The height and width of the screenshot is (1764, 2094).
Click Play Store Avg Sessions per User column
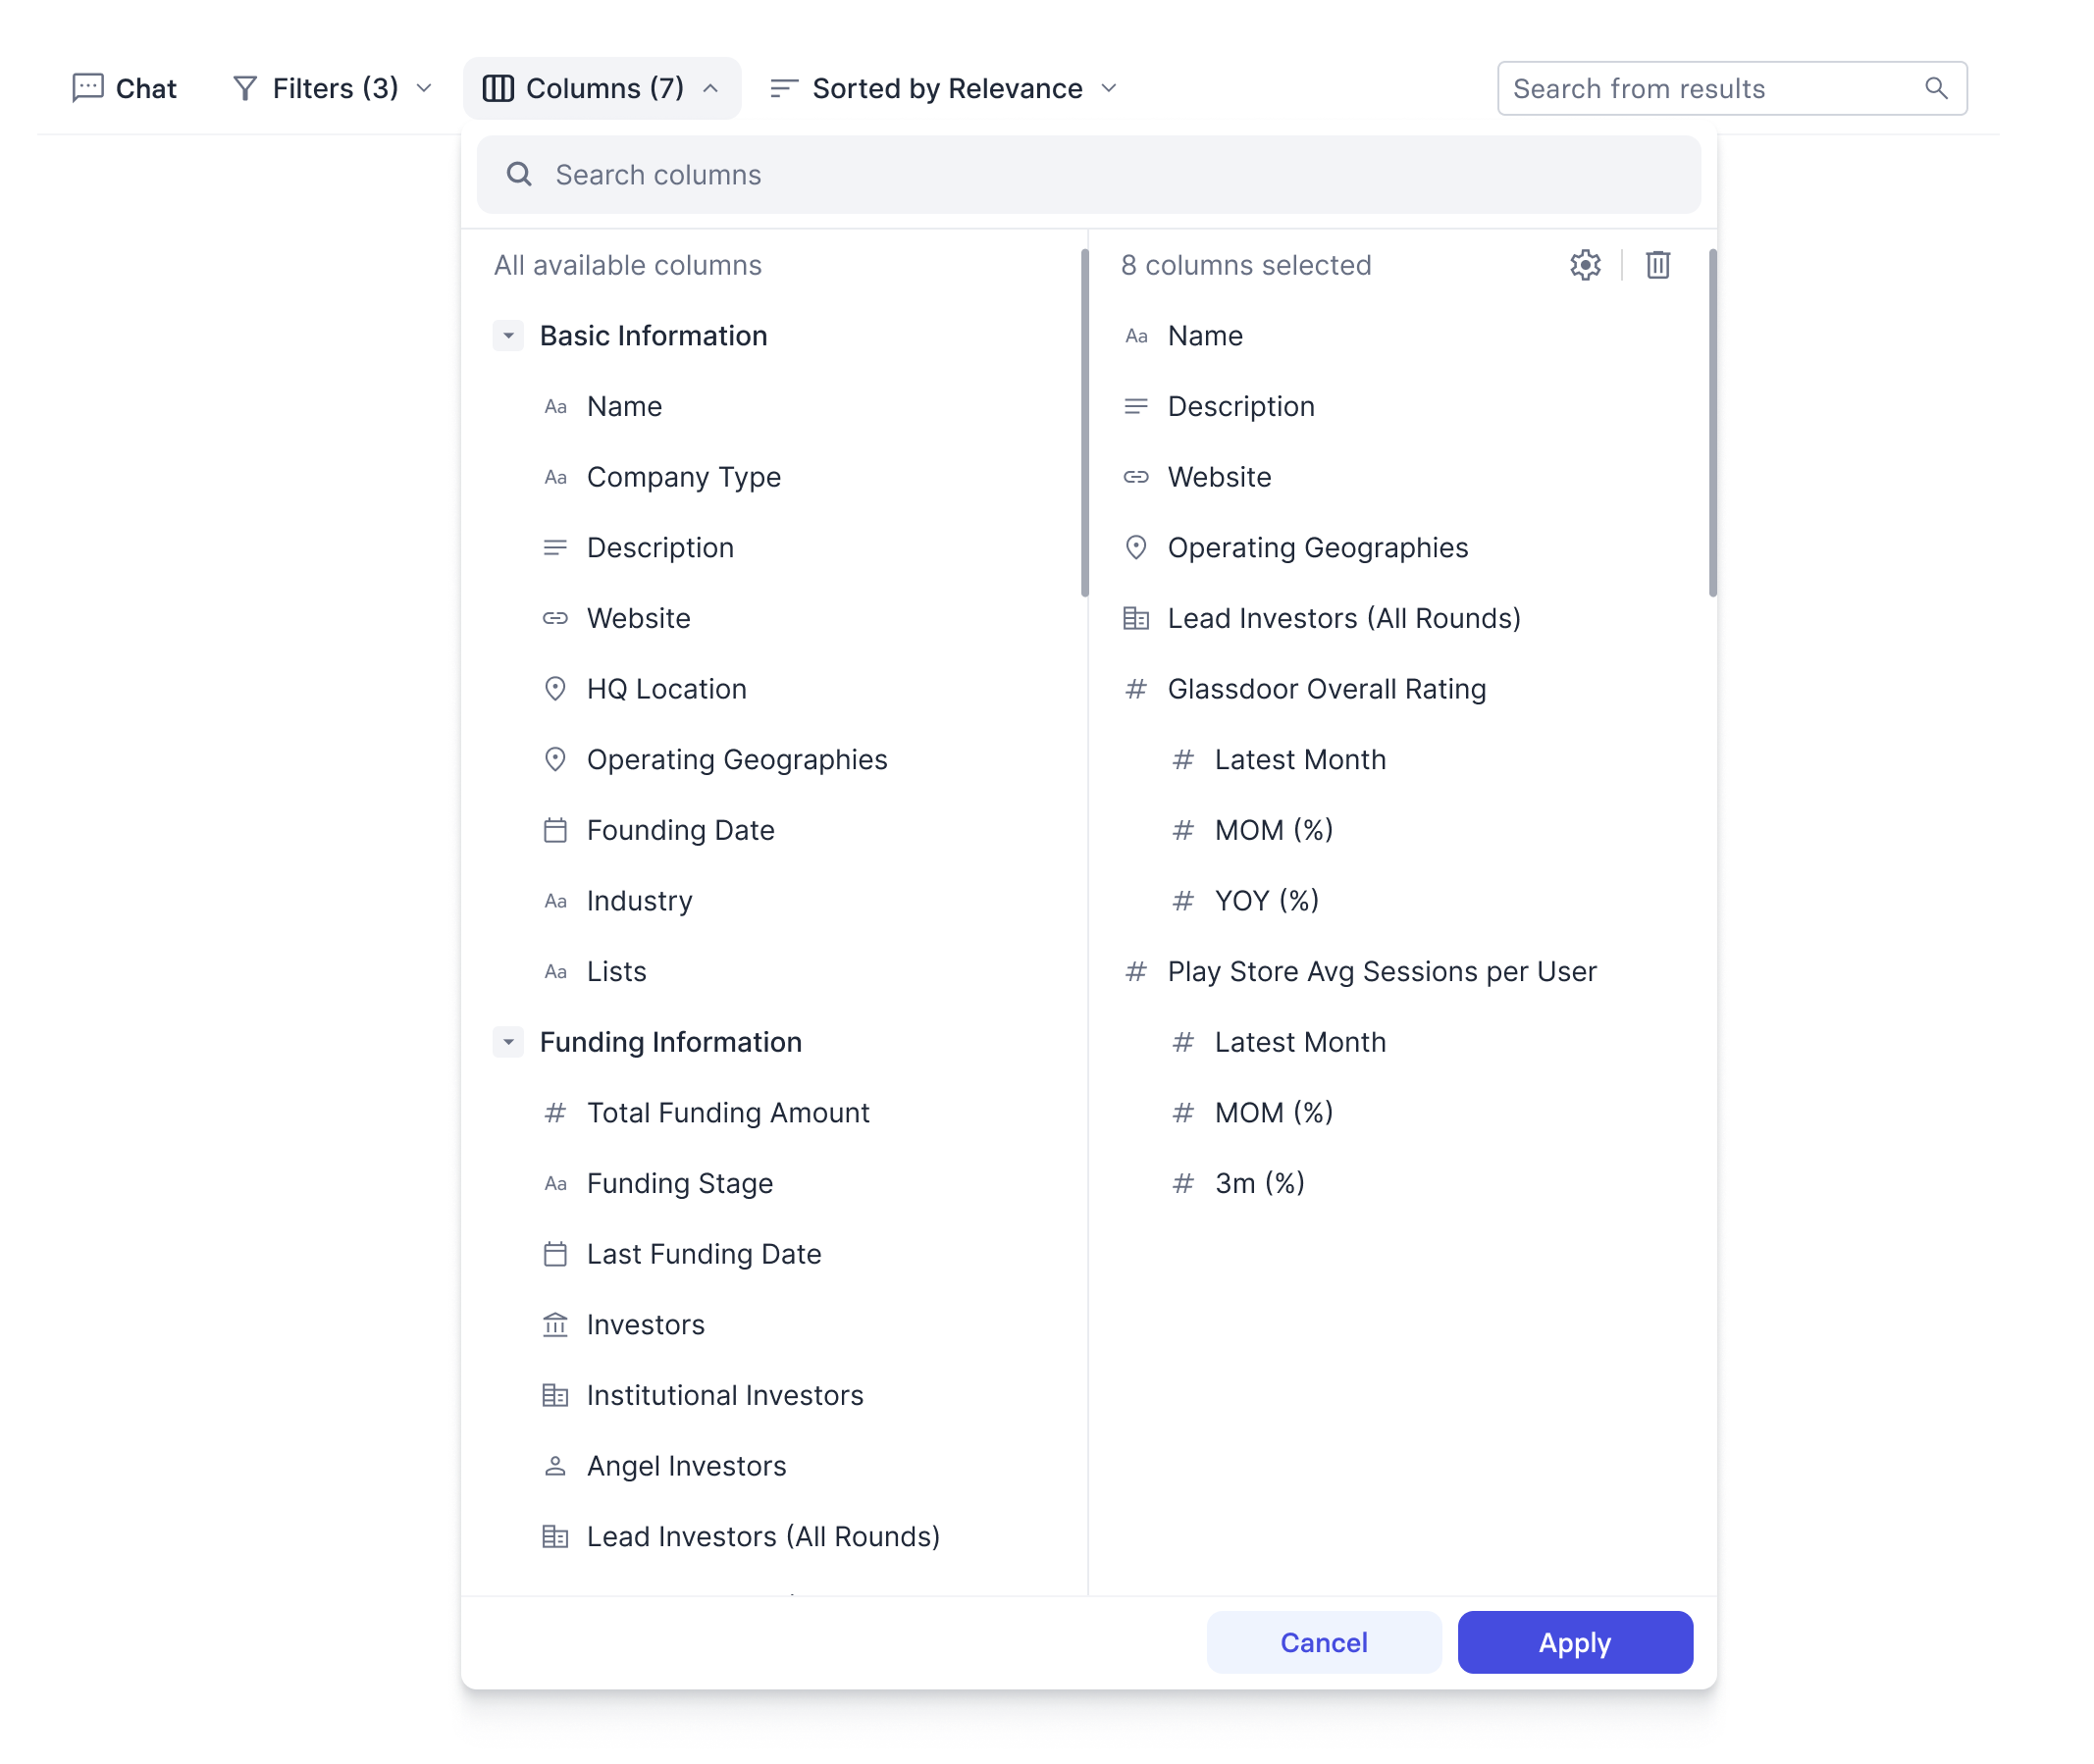pos(1381,972)
